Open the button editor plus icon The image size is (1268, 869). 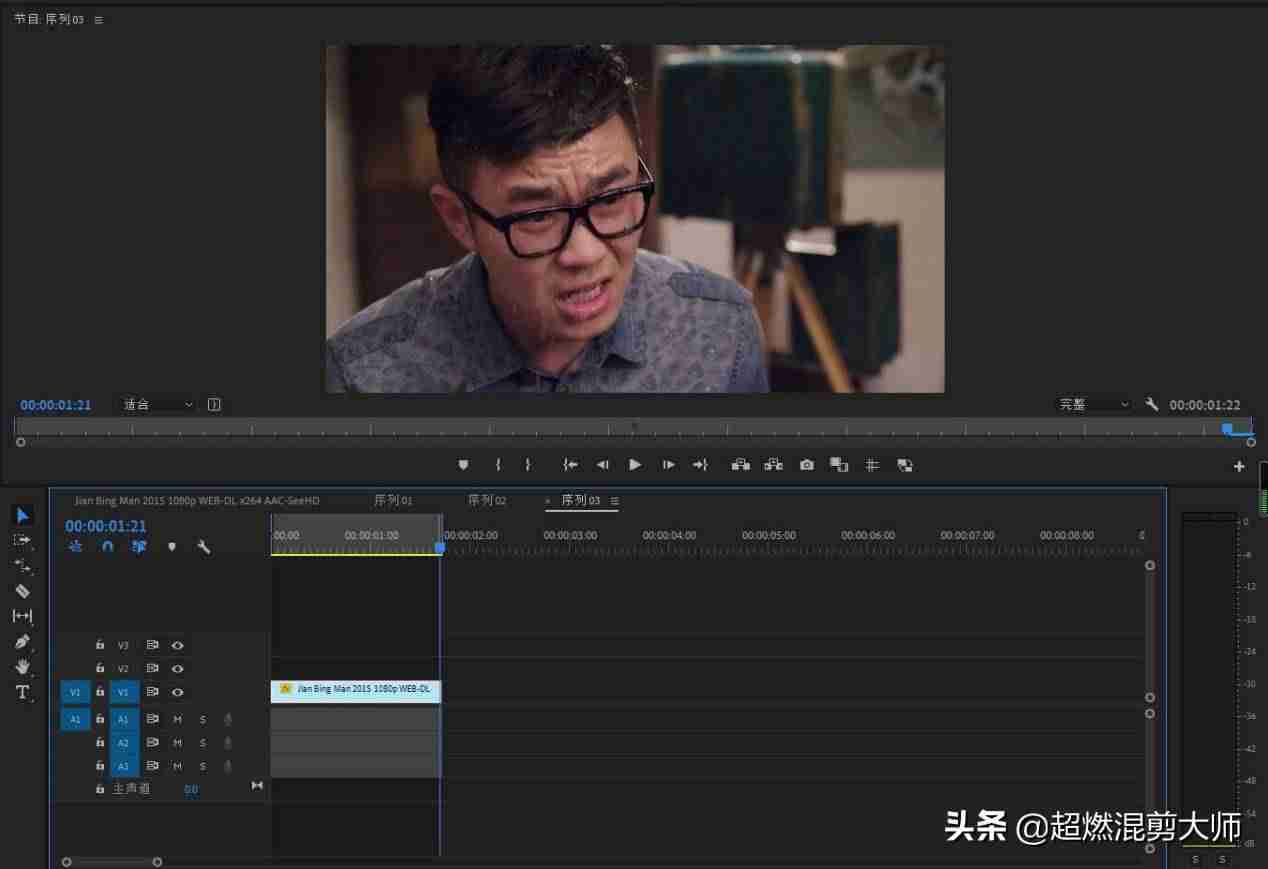(1239, 466)
